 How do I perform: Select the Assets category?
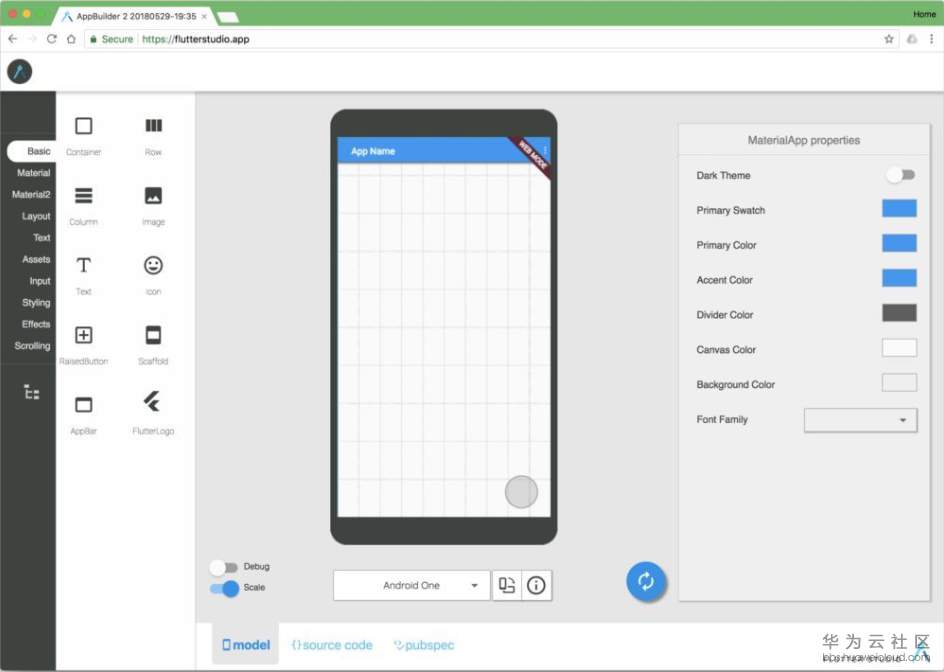[x=36, y=260]
